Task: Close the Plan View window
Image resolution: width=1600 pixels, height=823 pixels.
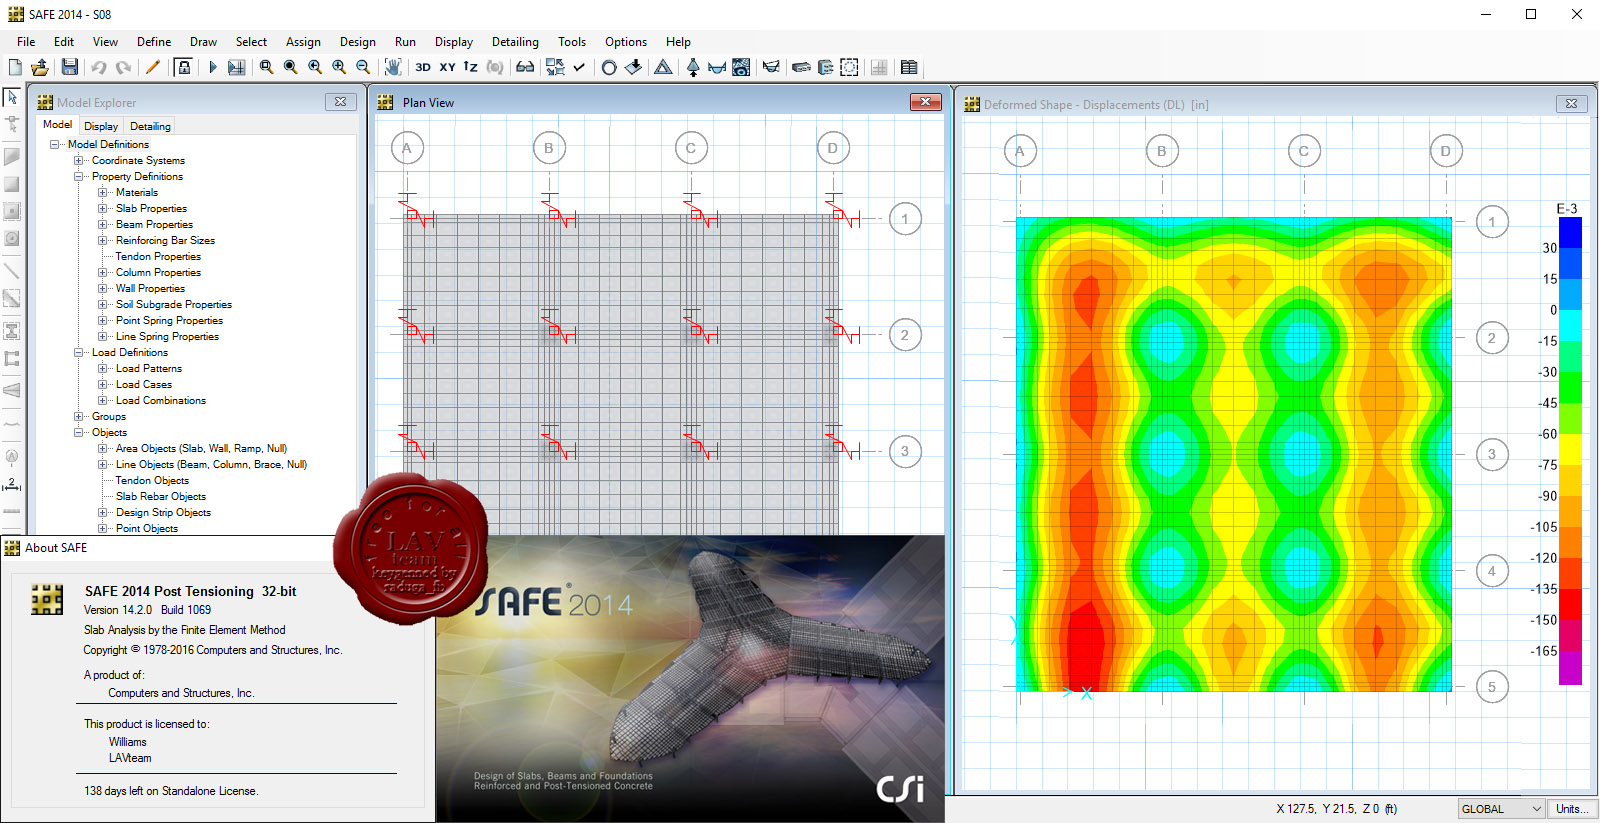Action: 925,102
